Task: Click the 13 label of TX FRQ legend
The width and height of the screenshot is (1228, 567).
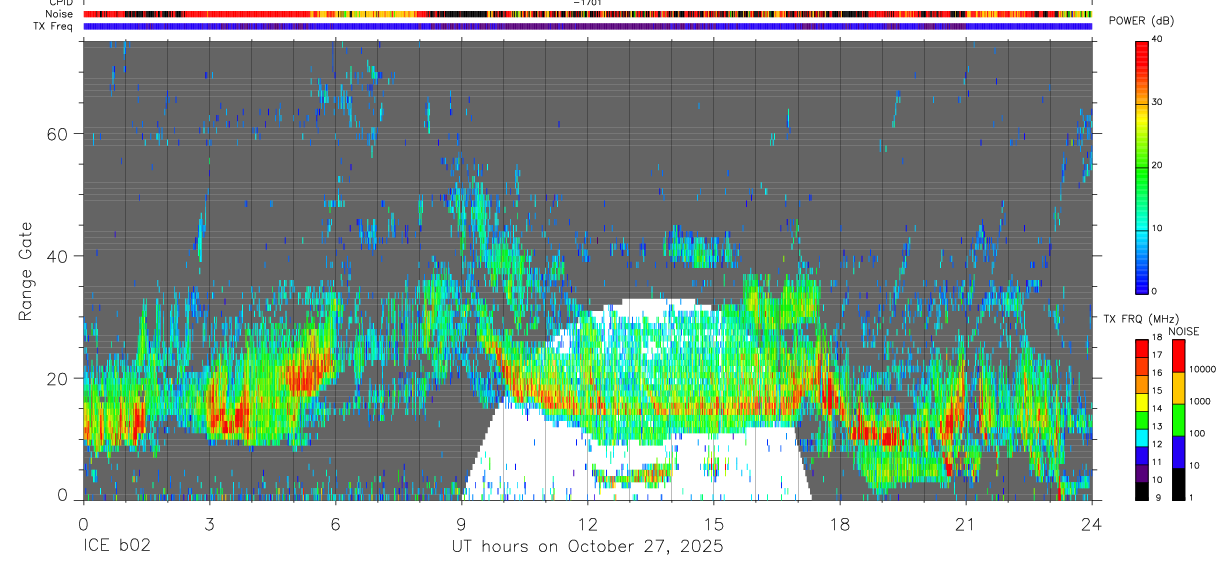Action: [1156, 427]
